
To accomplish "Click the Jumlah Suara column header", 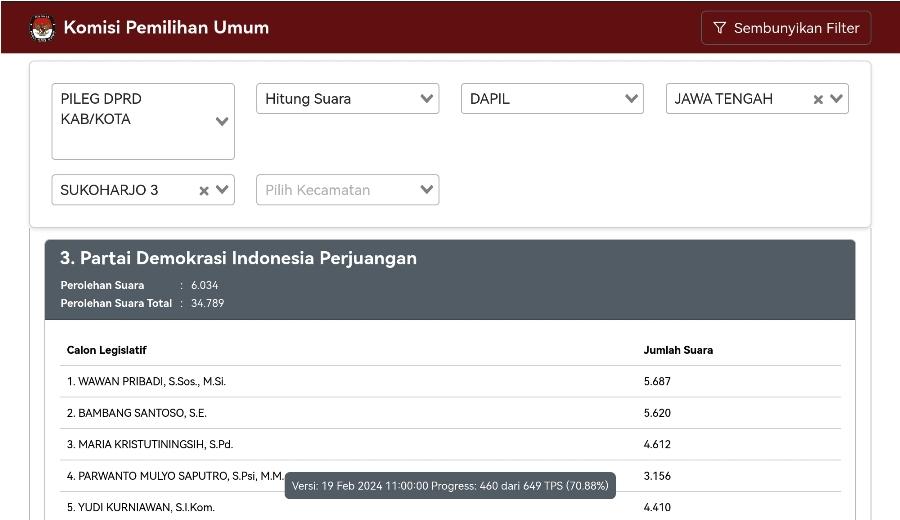I will (678, 350).
